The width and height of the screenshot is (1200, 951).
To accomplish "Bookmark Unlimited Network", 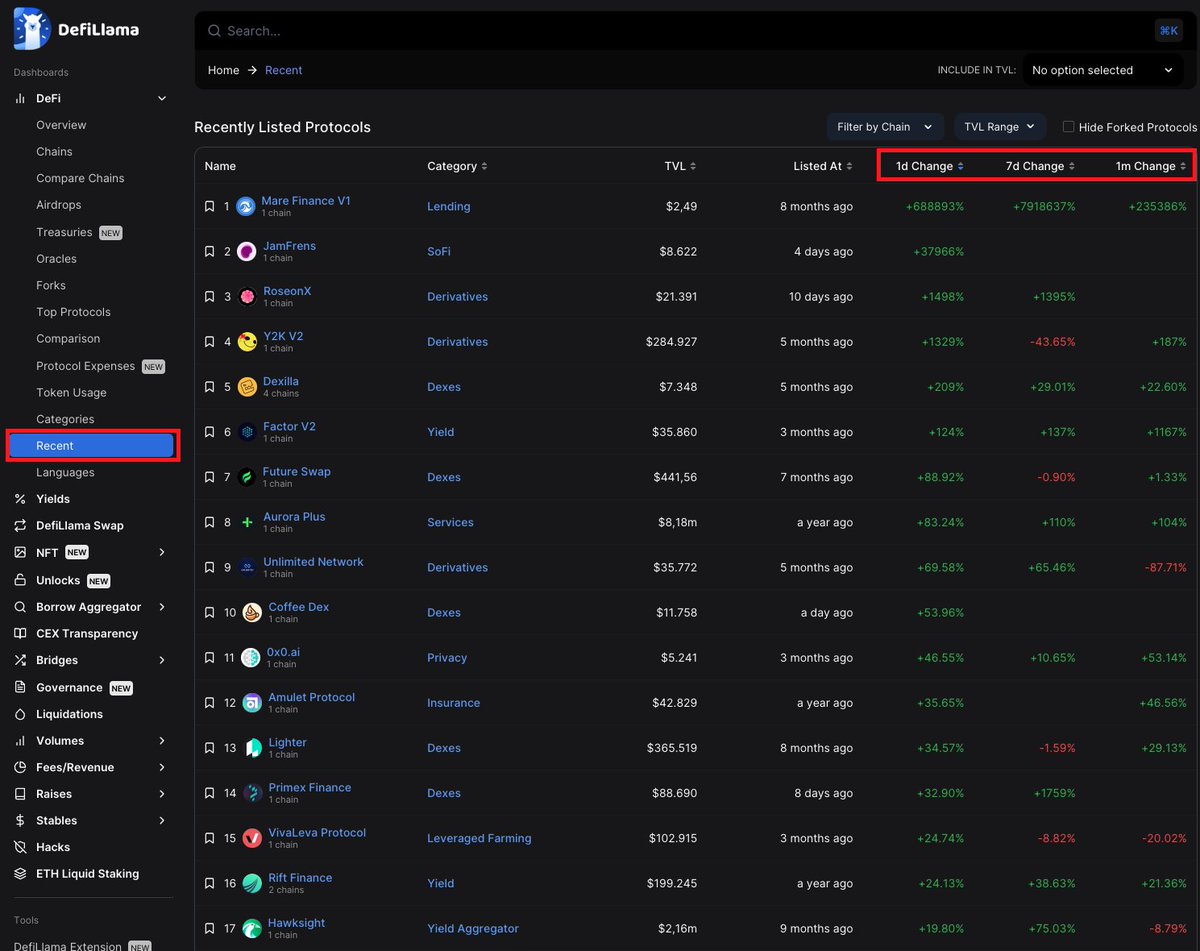I will (209, 567).
